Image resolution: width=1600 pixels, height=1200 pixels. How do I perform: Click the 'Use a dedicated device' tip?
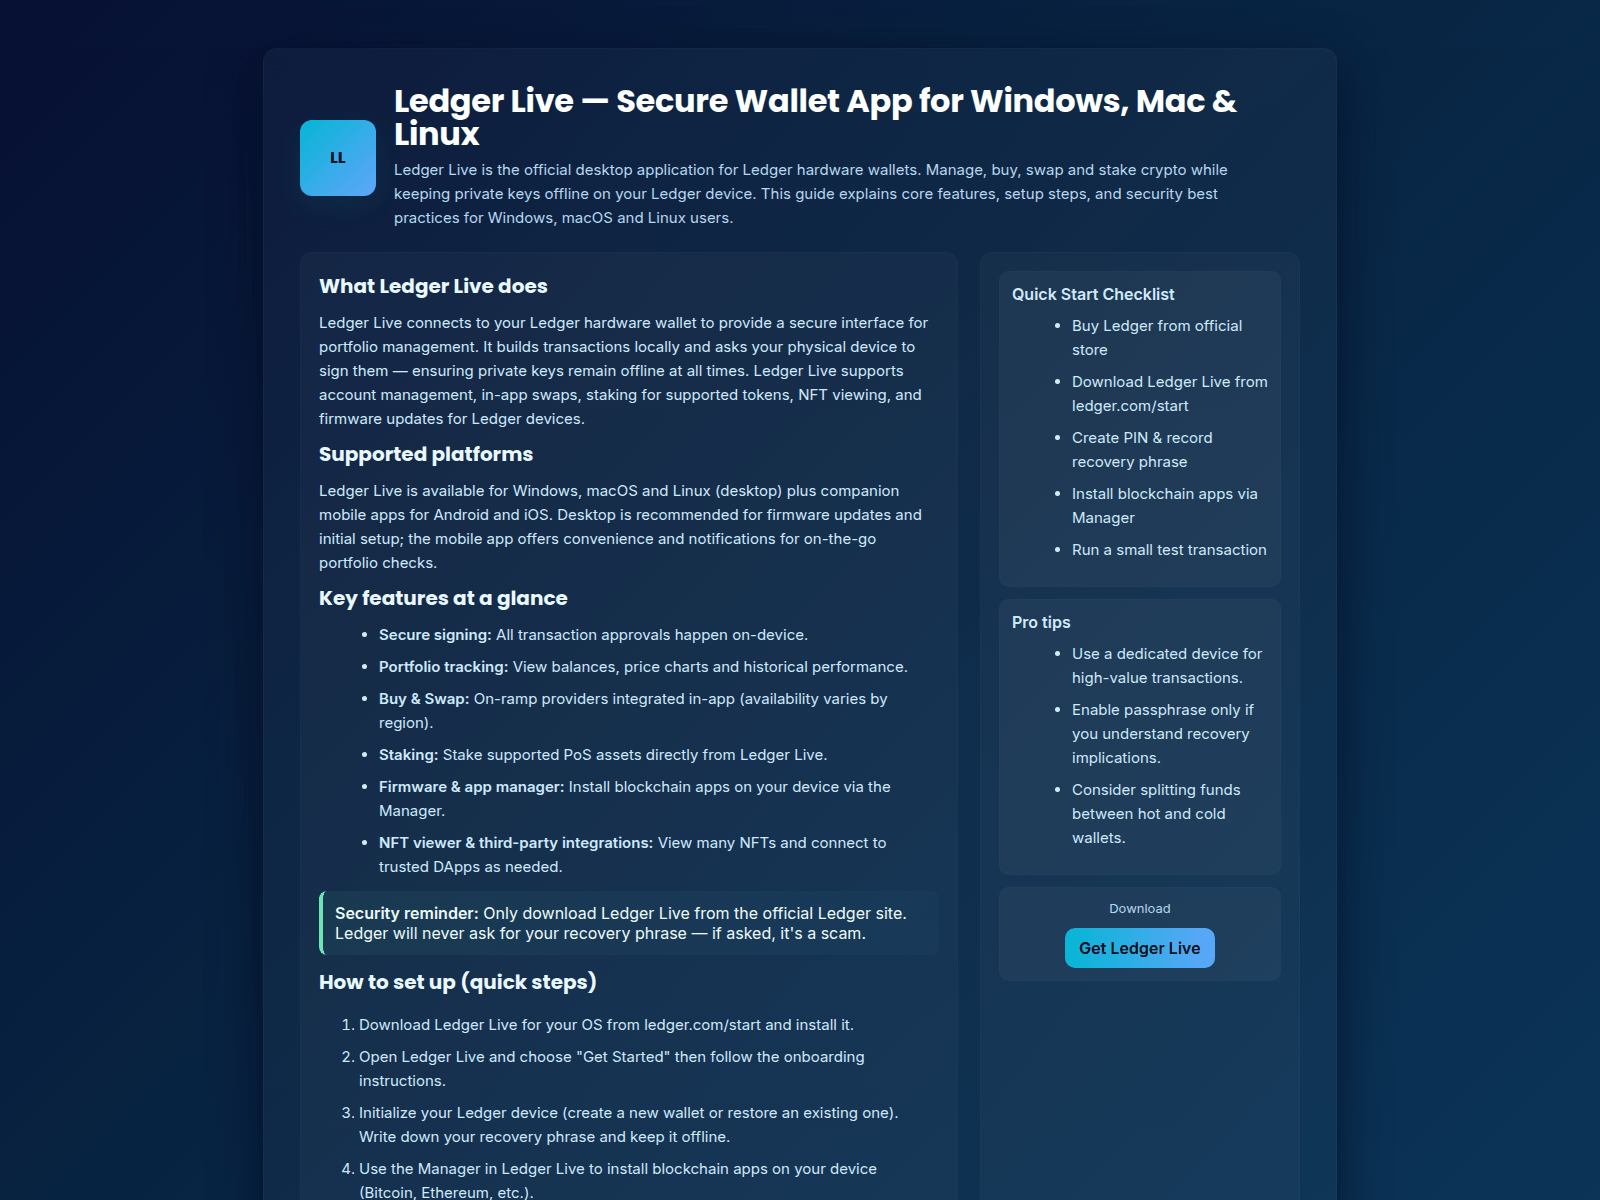[1167, 666]
